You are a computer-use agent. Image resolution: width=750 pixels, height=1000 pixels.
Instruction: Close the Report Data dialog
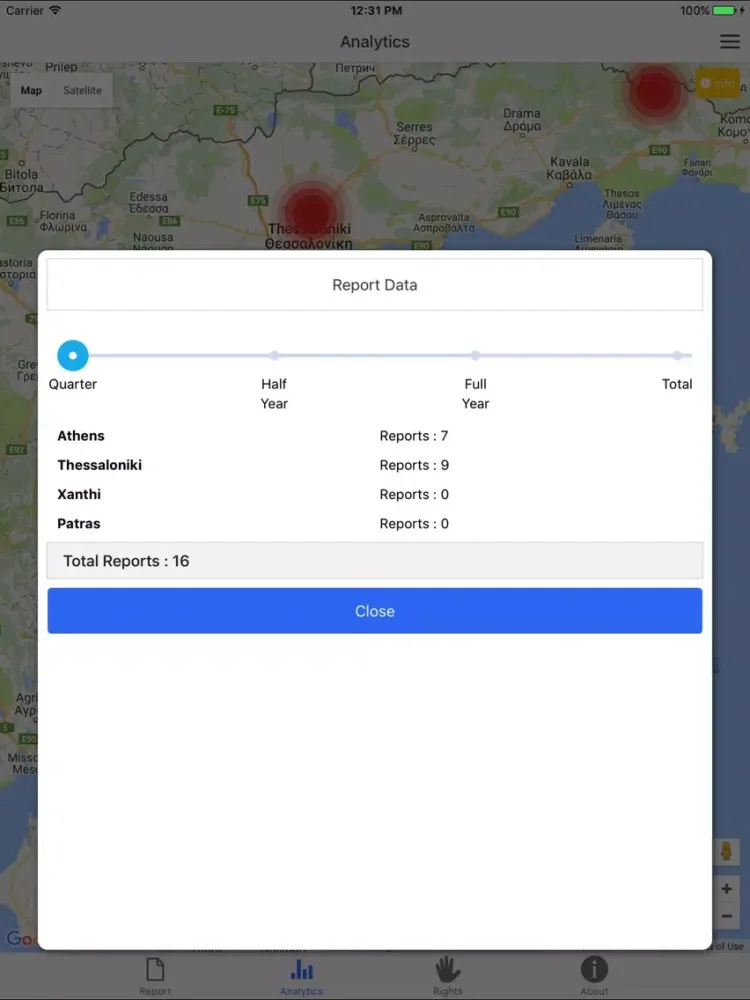point(375,611)
